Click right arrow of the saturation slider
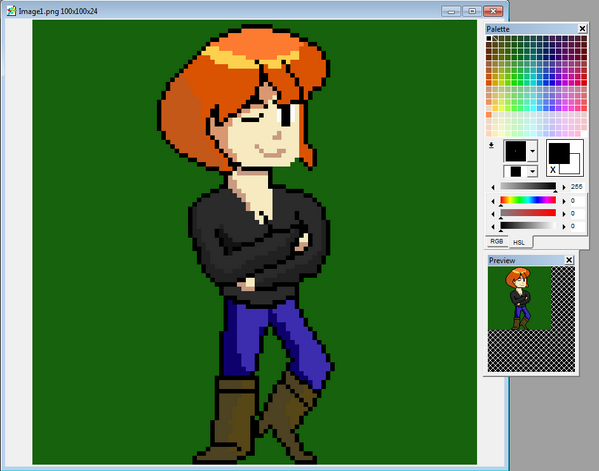This screenshot has height=471, width=599. pyautogui.click(x=564, y=214)
